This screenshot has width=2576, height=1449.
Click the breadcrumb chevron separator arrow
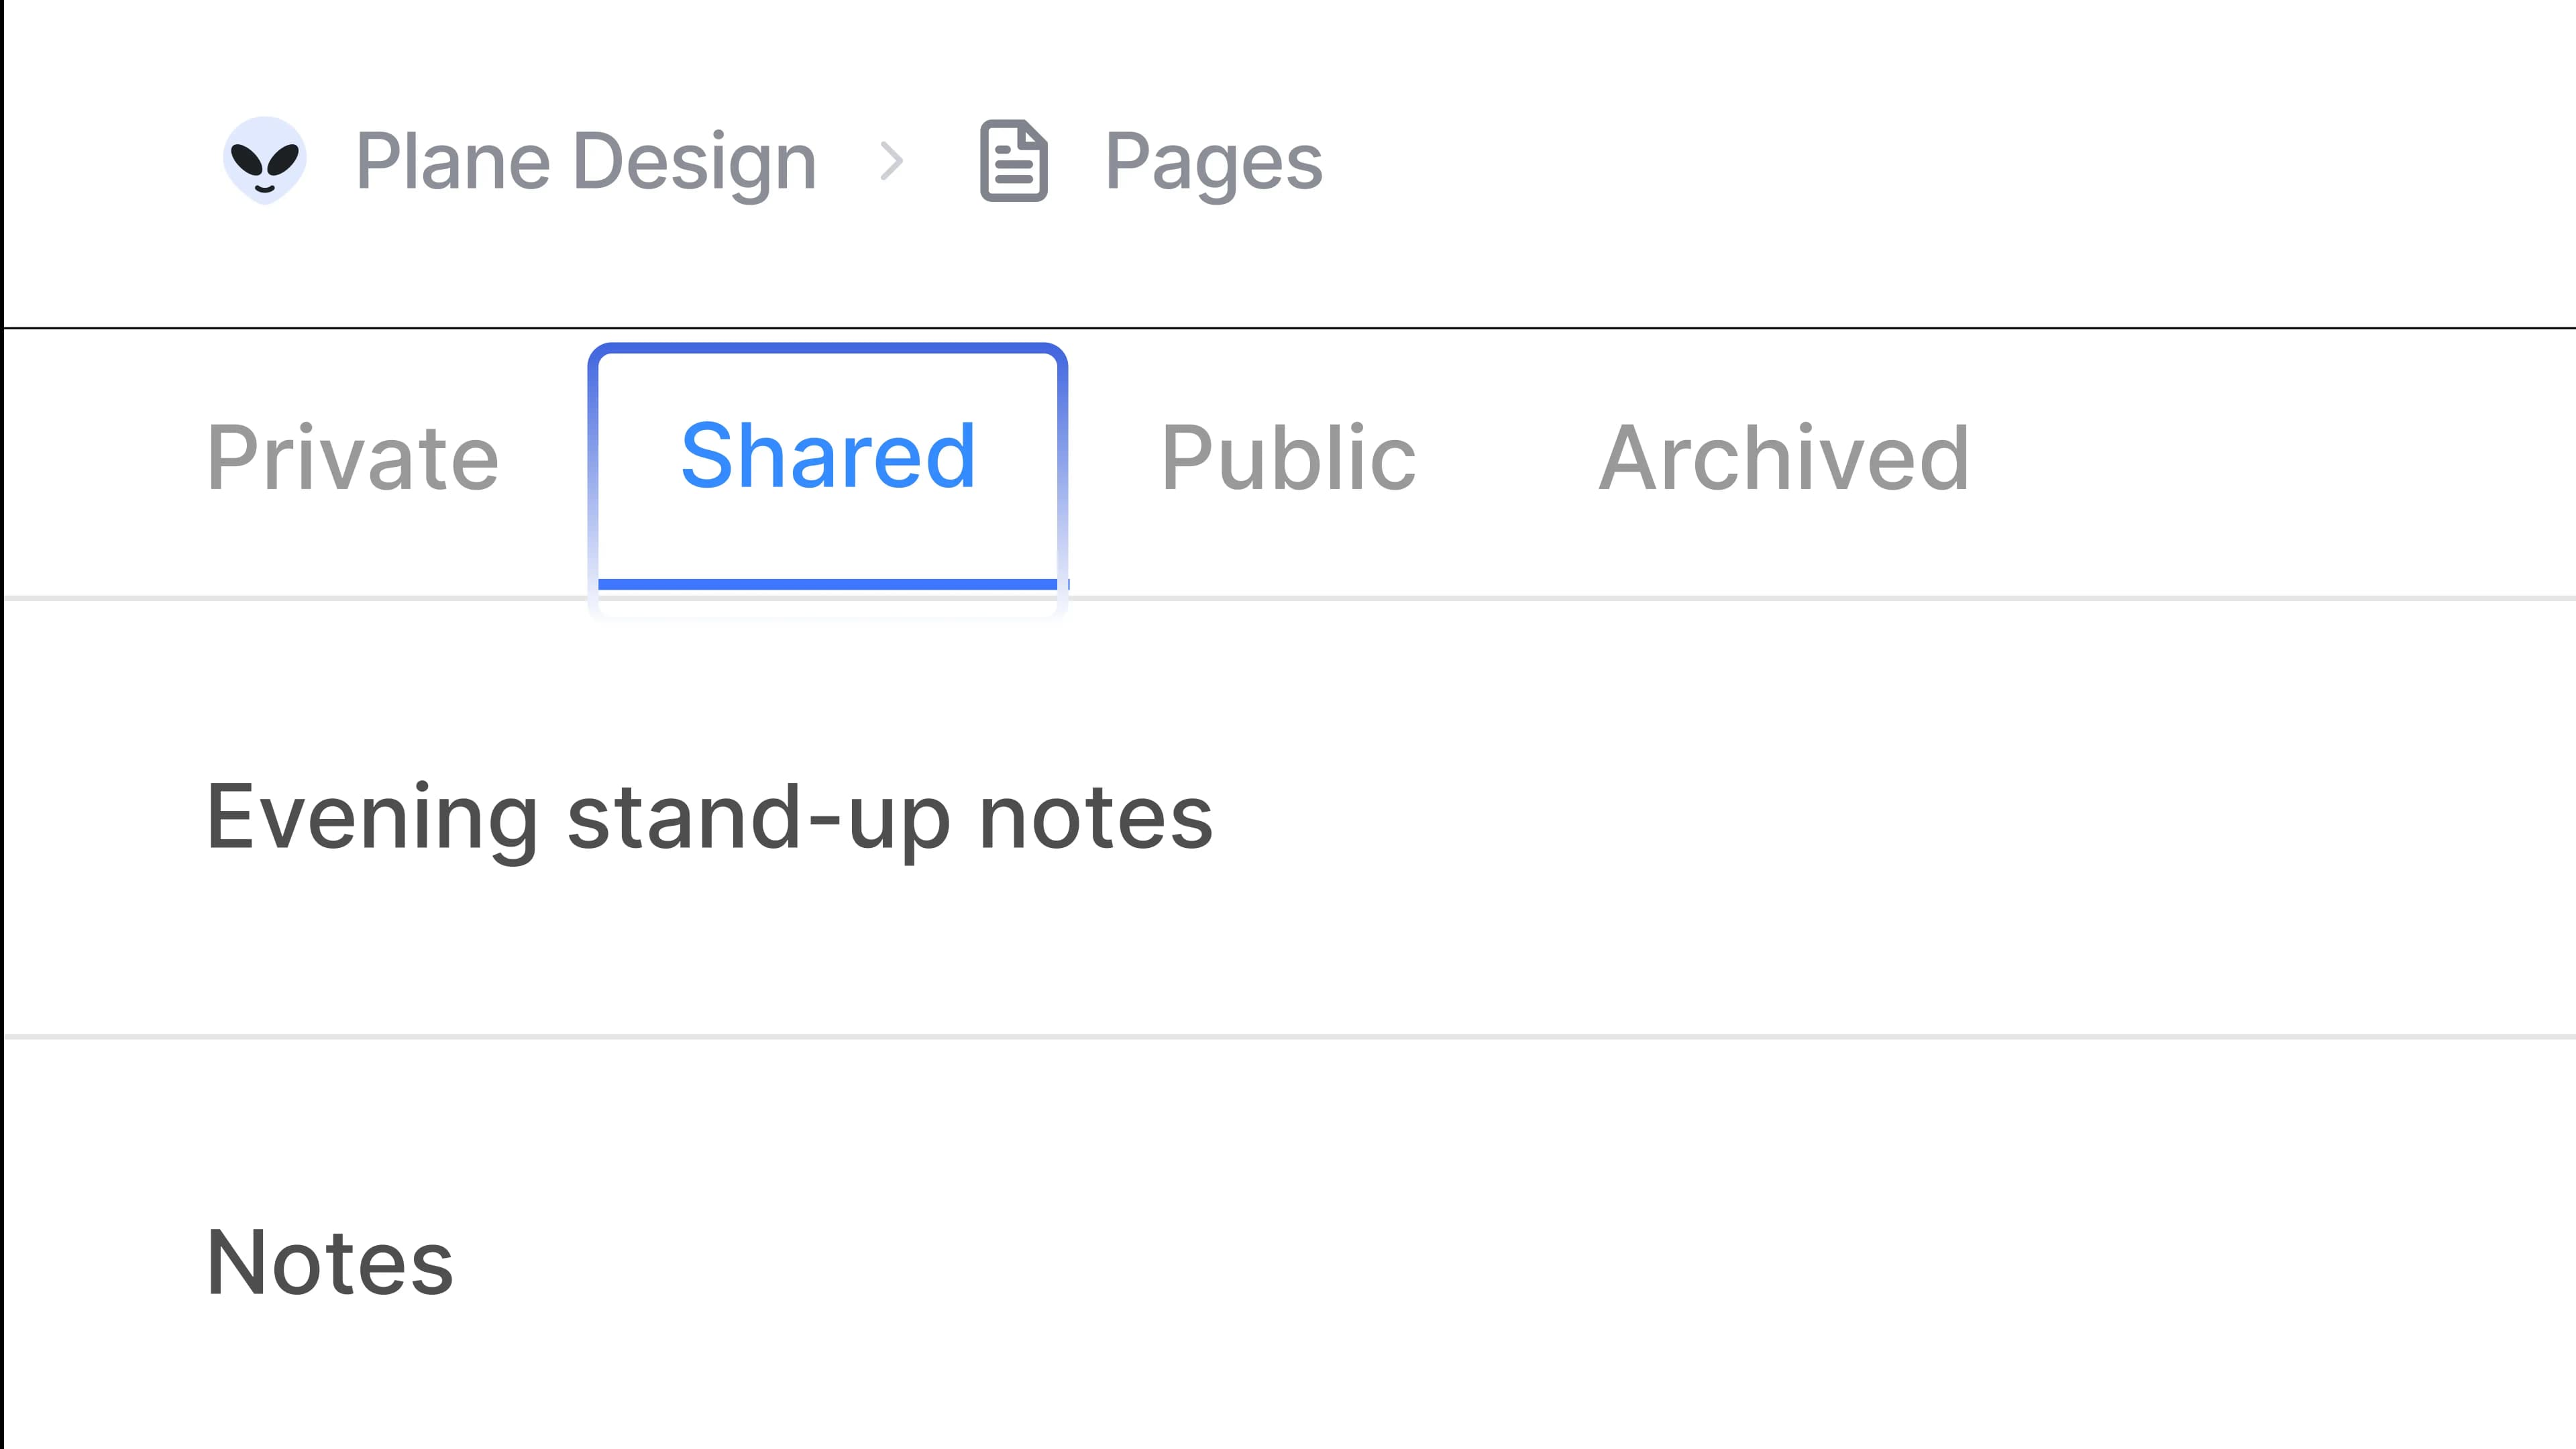point(891,161)
